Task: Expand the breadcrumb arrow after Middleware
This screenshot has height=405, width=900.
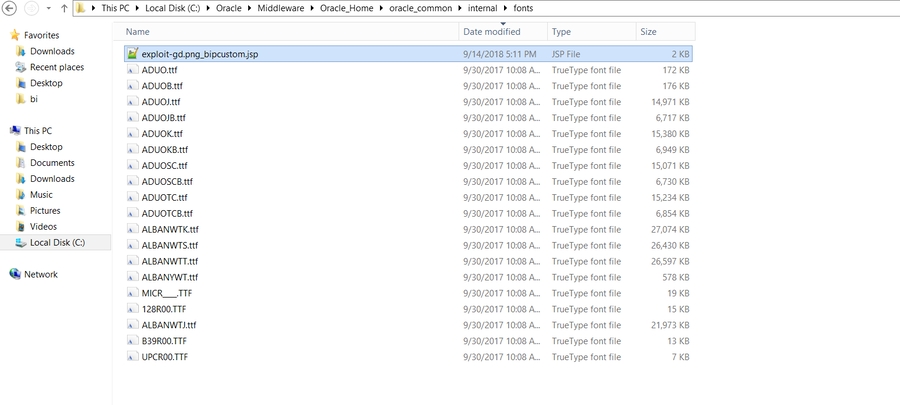Action: point(312,8)
